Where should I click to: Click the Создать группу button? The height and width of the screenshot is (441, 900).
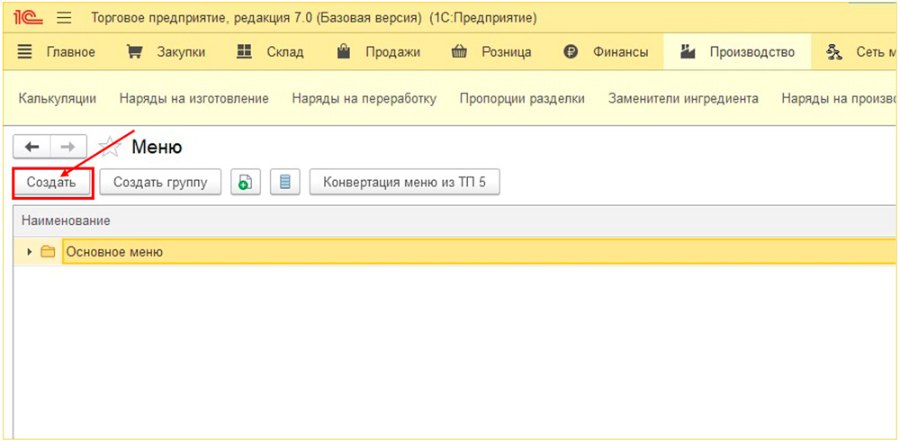point(160,183)
